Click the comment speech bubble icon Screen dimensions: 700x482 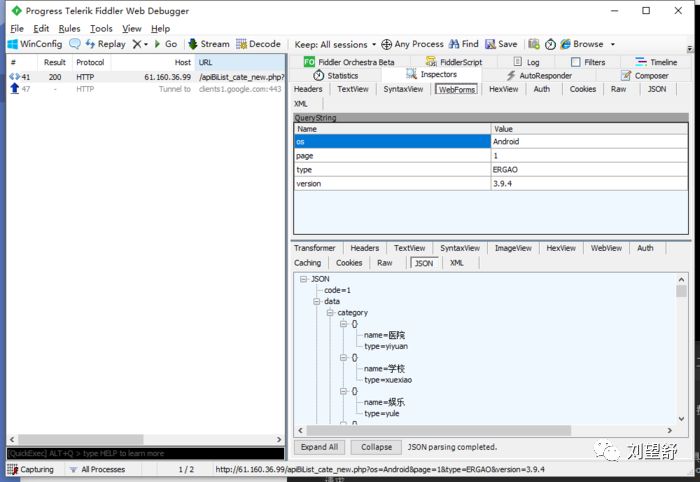click(x=75, y=44)
